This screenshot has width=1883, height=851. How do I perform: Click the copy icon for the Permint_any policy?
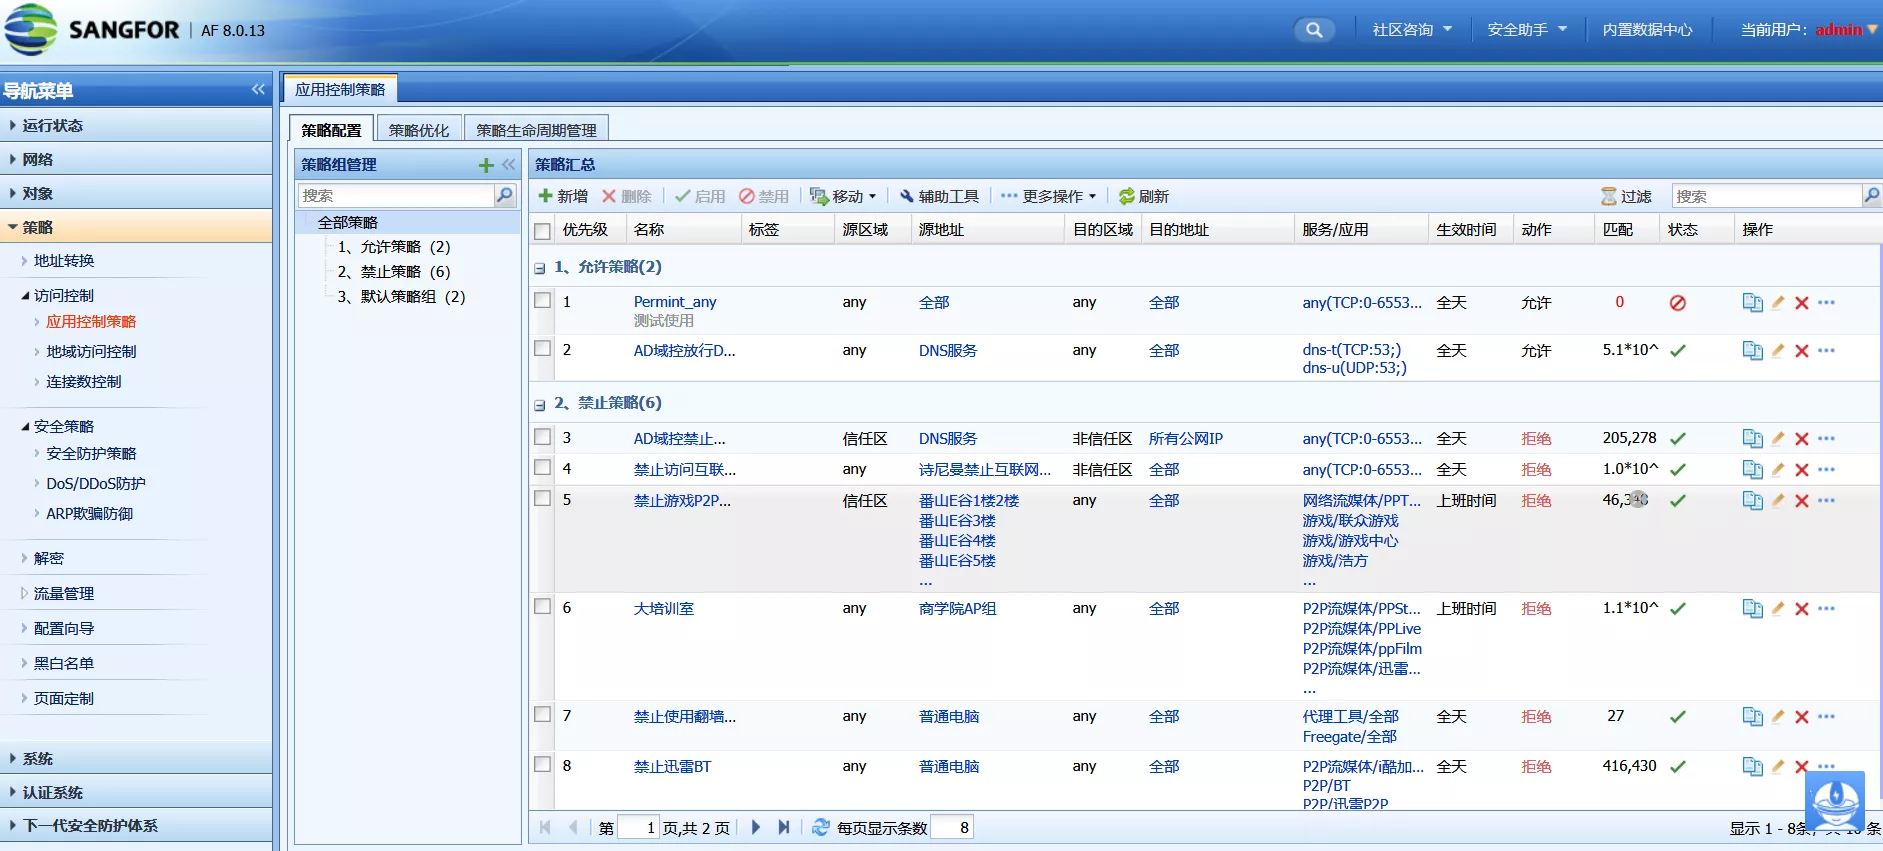(1752, 303)
